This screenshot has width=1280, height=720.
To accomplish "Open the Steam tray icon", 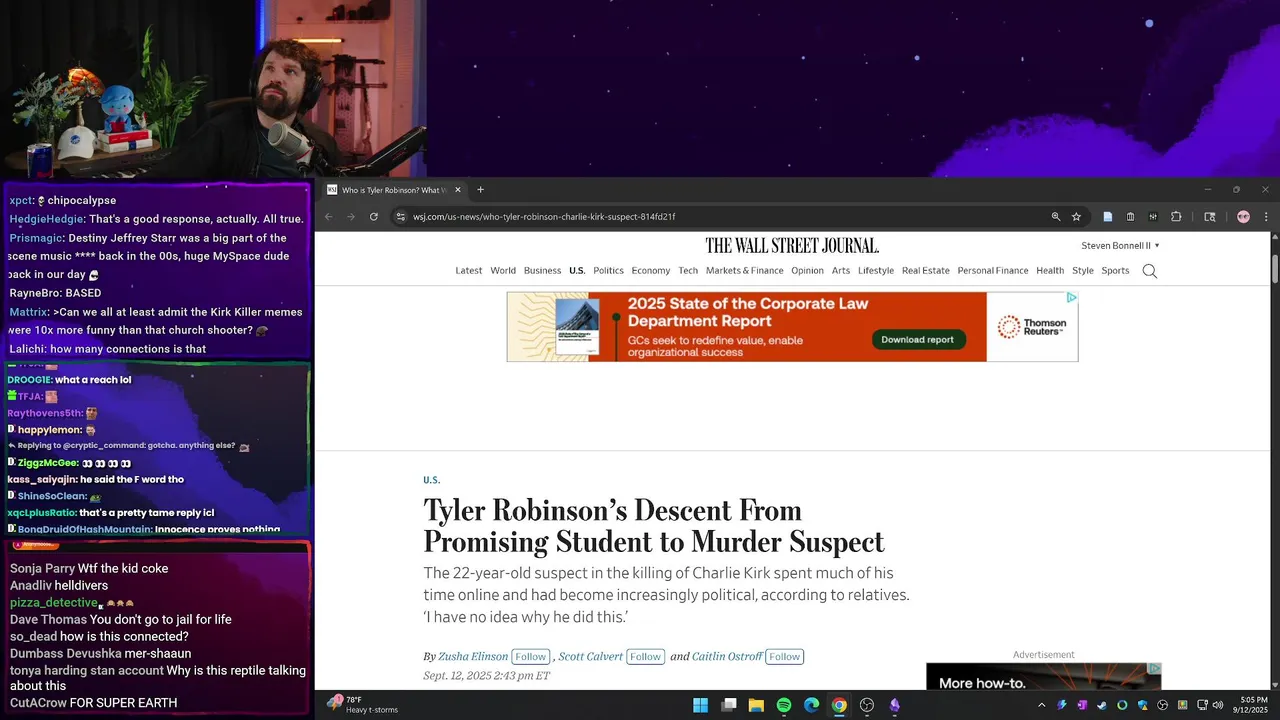I will tap(1102, 705).
